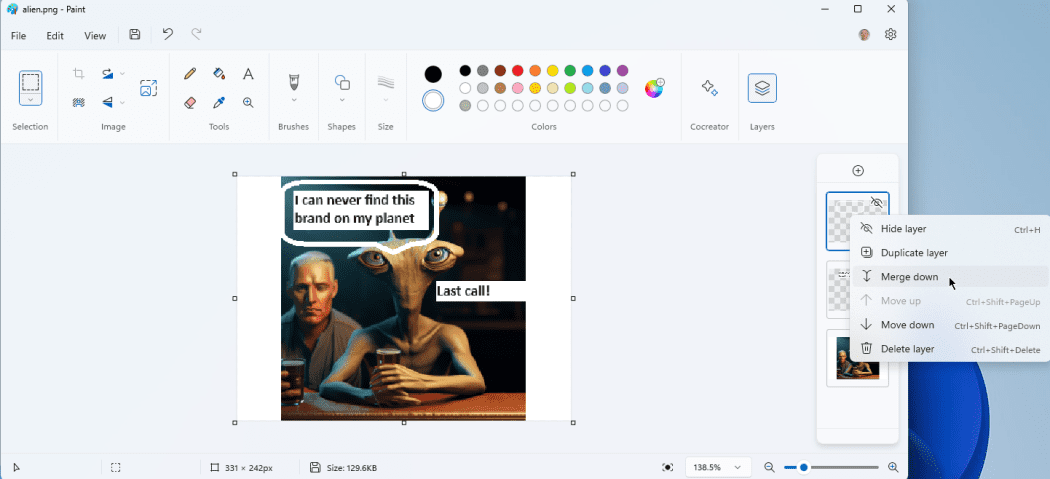Select the Pencil tool
The image size is (1050, 479).
[x=190, y=74]
